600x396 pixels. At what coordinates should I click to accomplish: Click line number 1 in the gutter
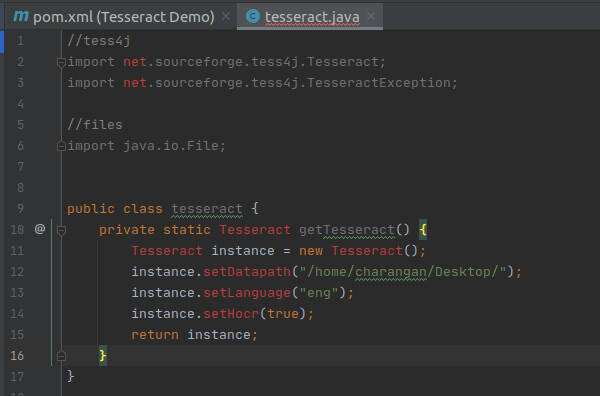[x=20, y=41]
